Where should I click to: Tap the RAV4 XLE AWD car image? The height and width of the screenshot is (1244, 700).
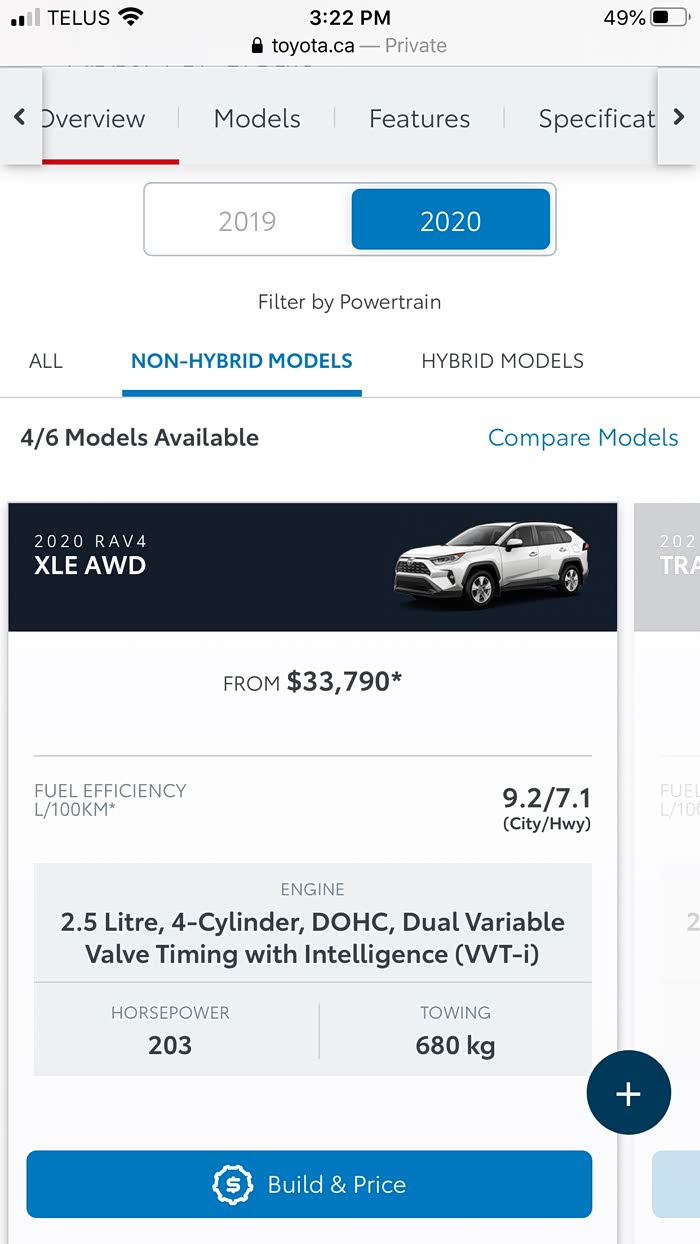(490, 565)
